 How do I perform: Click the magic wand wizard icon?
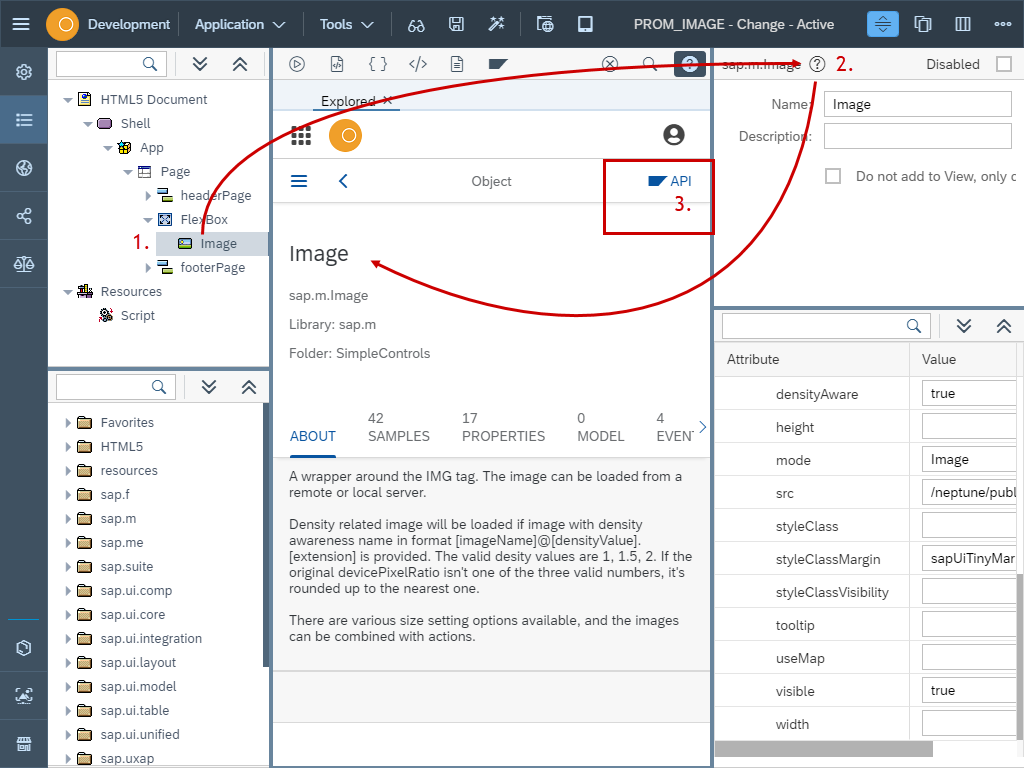pyautogui.click(x=496, y=24)
